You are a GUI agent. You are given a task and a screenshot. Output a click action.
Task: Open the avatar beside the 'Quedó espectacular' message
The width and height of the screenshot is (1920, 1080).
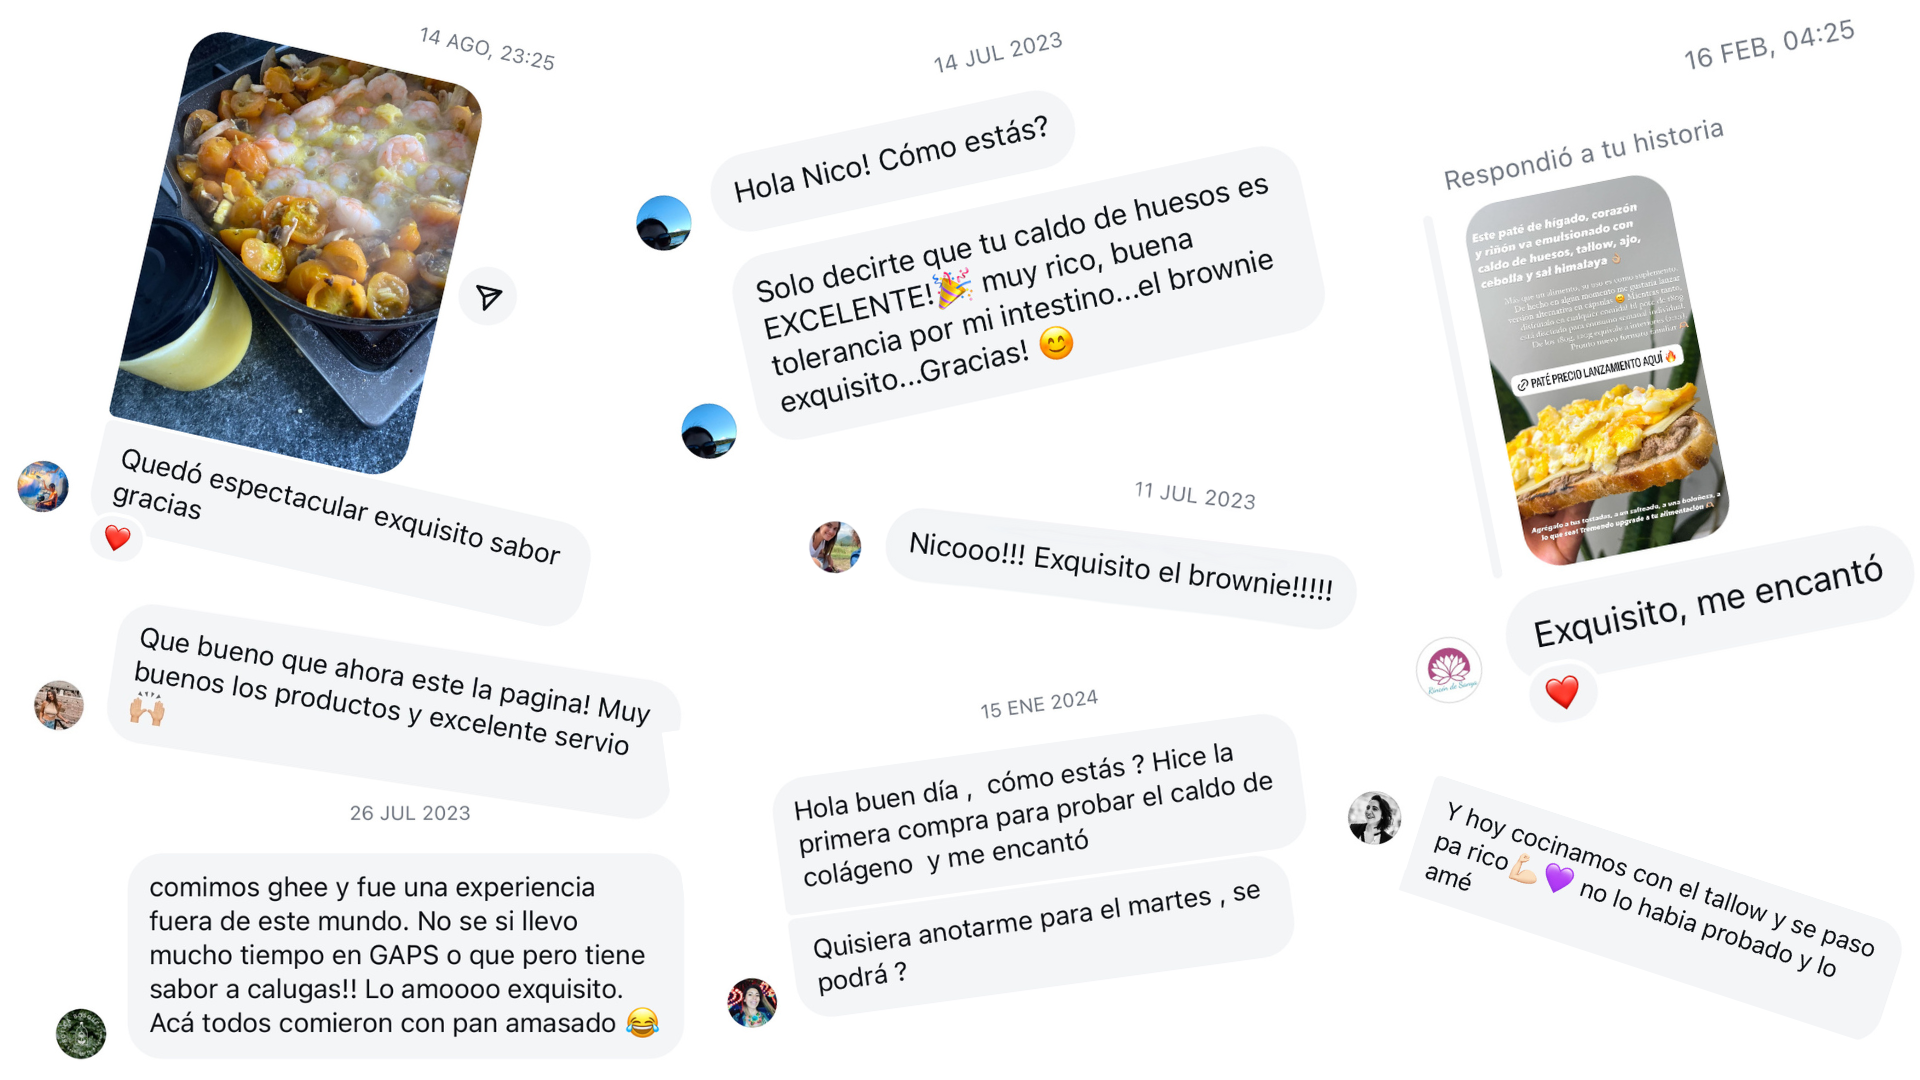click(x=43, y=487)
